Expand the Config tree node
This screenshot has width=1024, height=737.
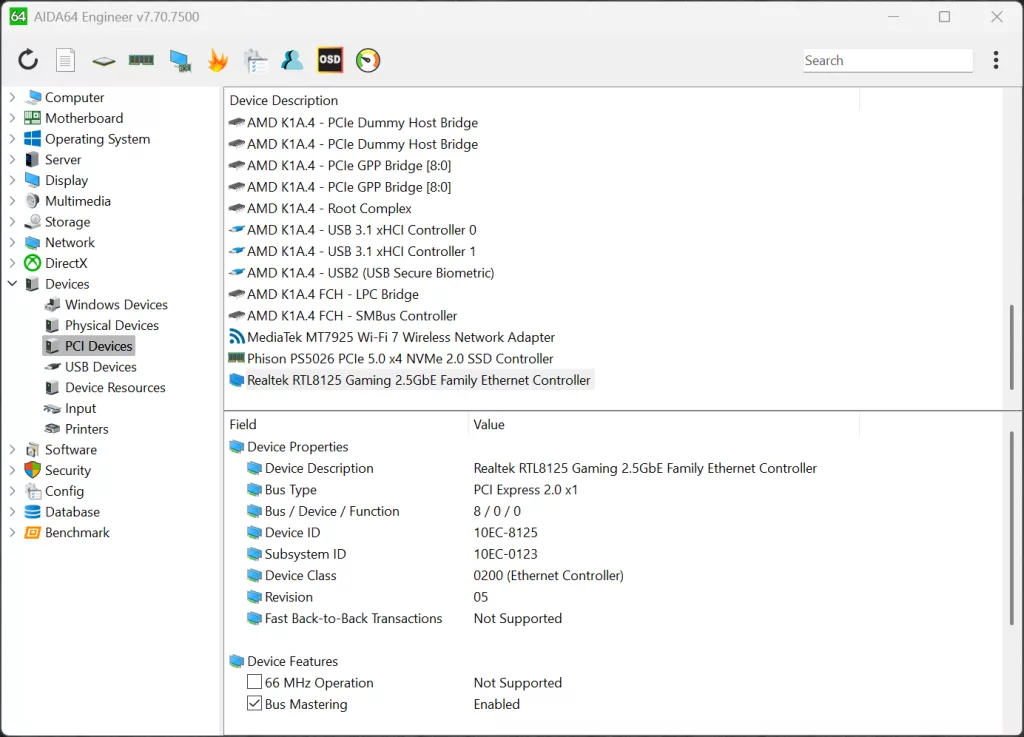click(x=12, y=491)
